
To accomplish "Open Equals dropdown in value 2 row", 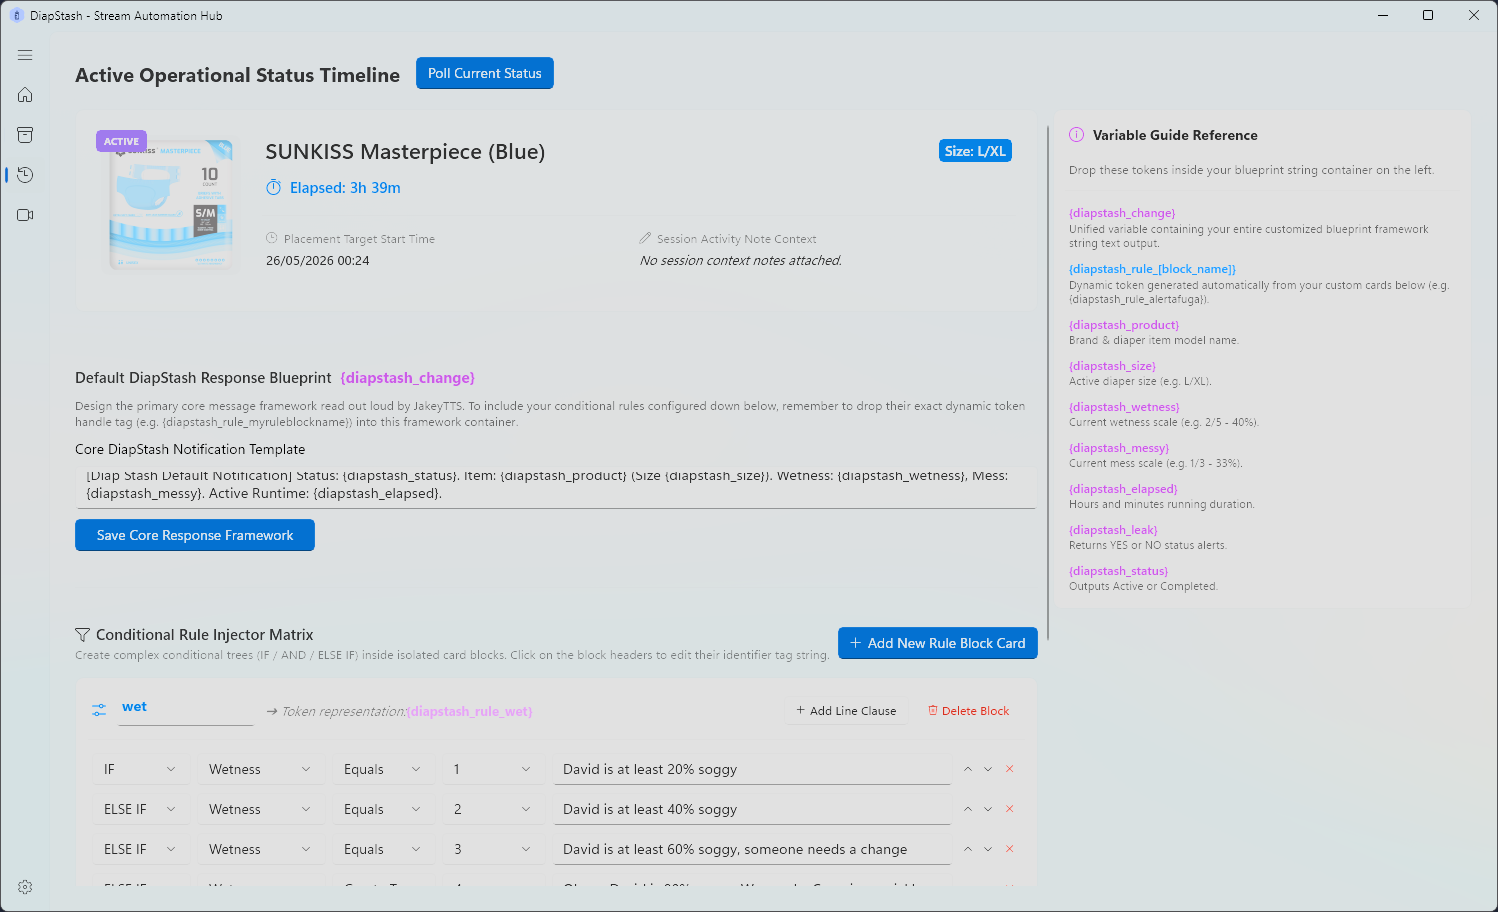I will [383, 809].
